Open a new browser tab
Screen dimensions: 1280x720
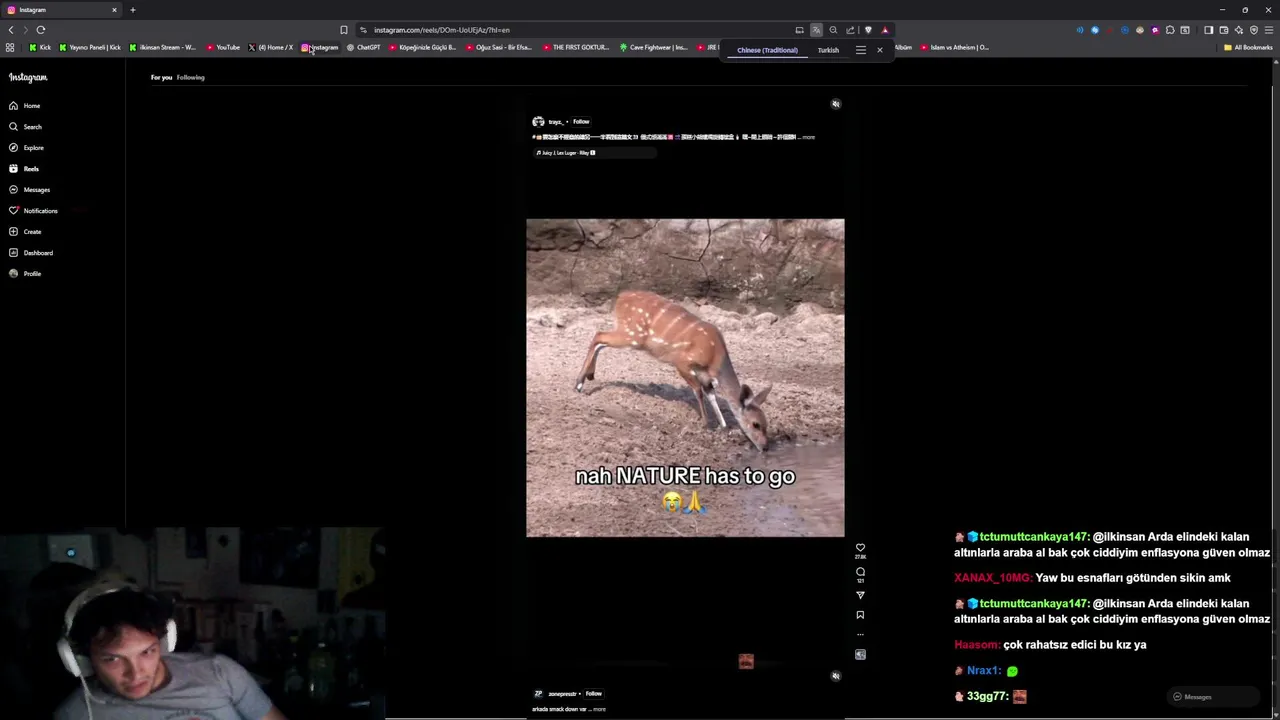(132, 10)
